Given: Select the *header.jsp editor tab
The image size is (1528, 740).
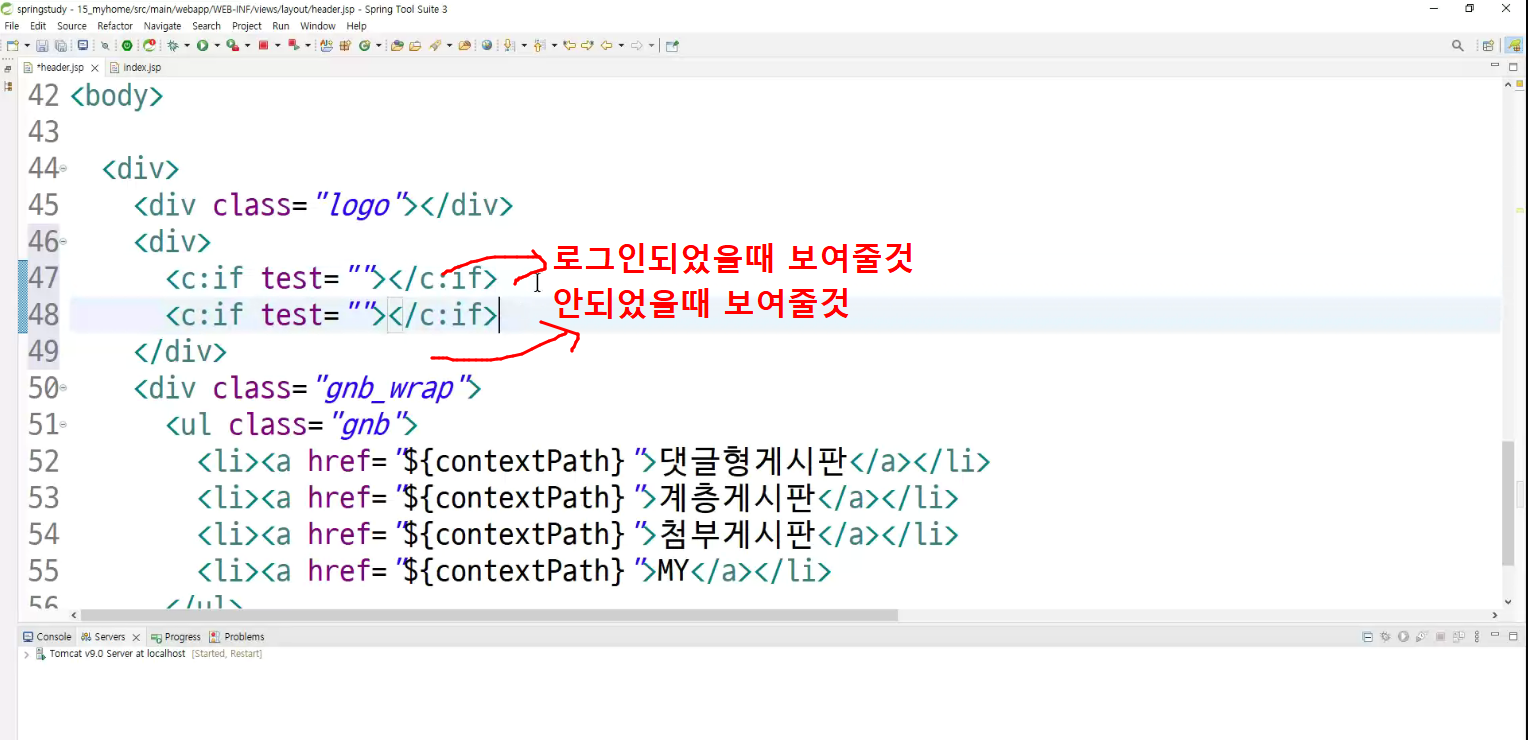Looking at the screenshot, I should pyautogui.click(x=60, y=67).
